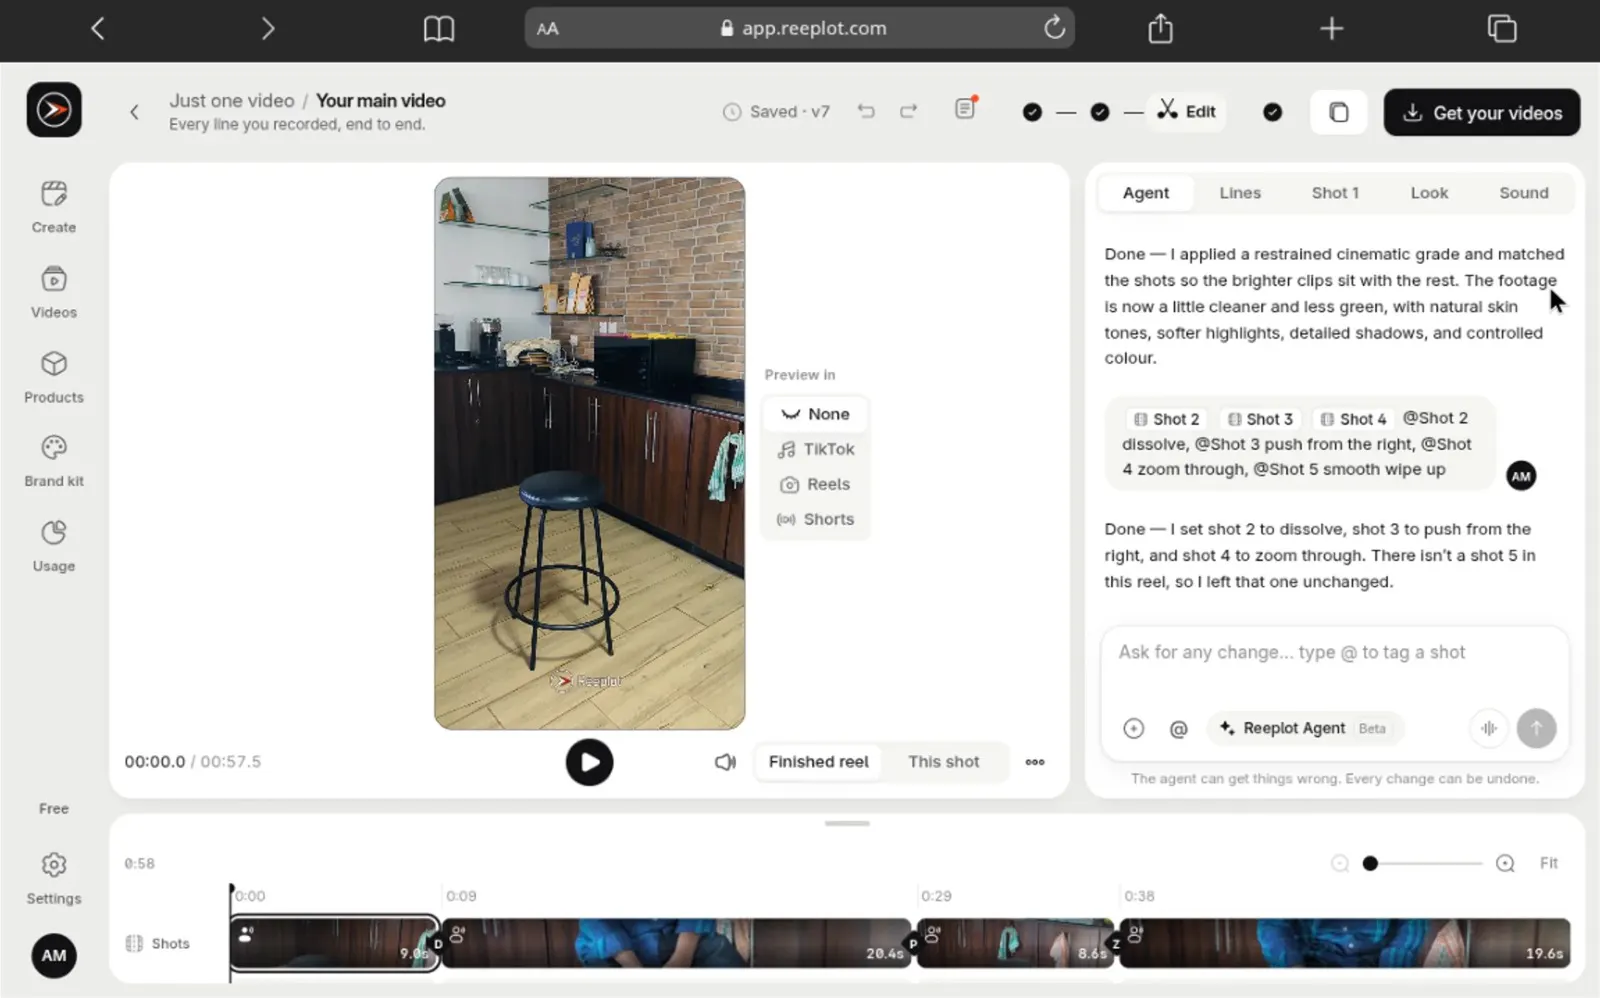Click the Fit timeline button

[1548, 864]
